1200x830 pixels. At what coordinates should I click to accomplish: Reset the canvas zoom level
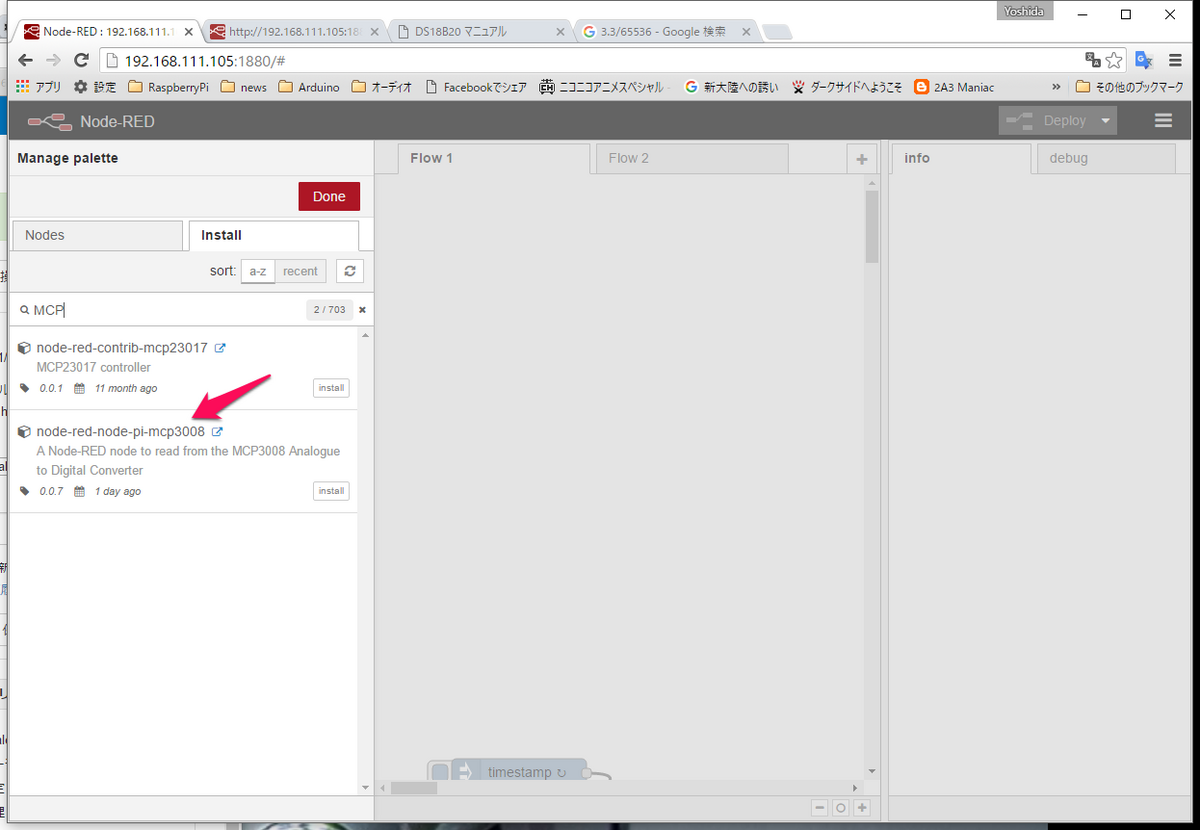point(841,808)
